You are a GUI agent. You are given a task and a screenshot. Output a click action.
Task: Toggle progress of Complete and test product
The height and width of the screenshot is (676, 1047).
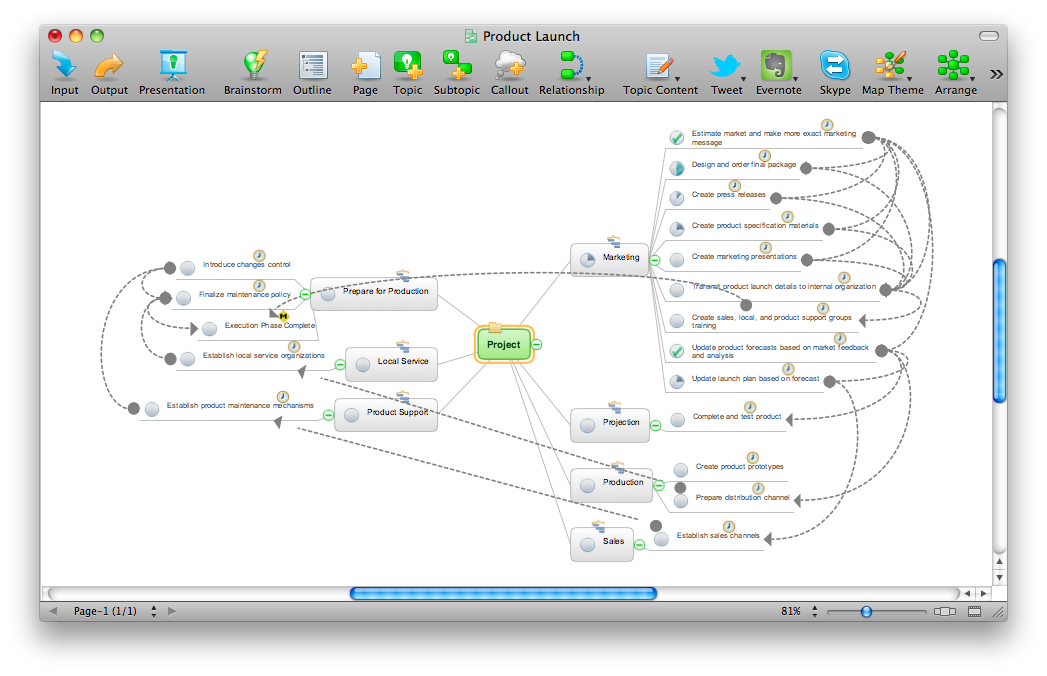(677, 419)
